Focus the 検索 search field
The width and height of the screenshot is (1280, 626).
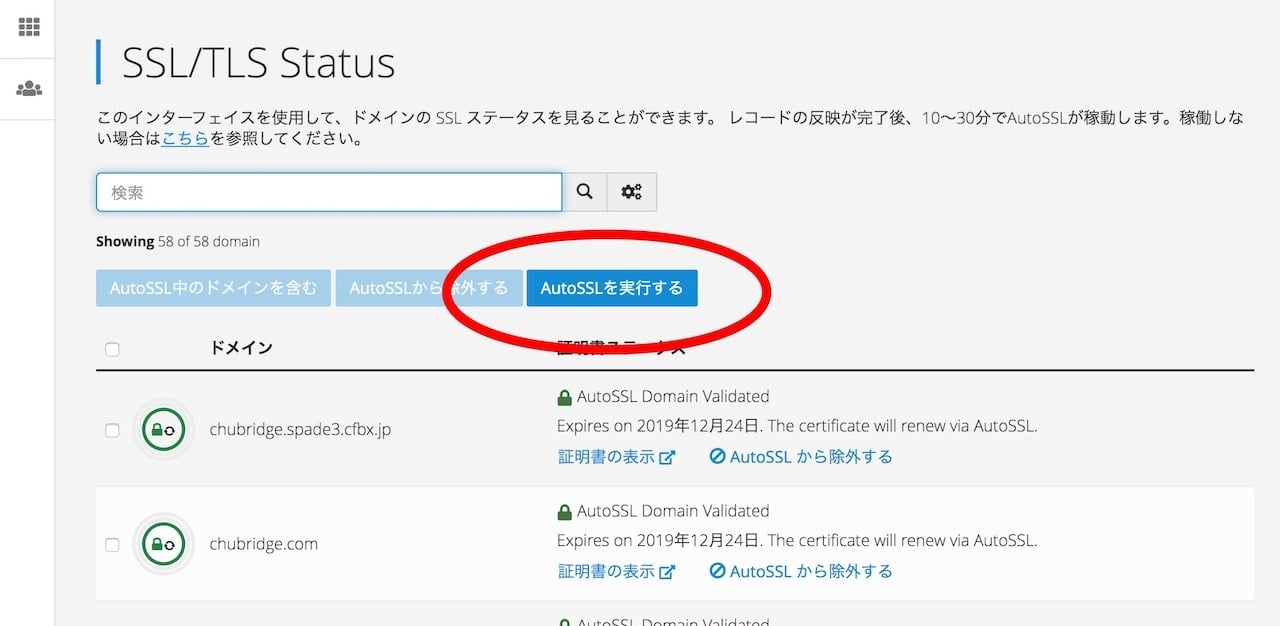pos(329,192)
